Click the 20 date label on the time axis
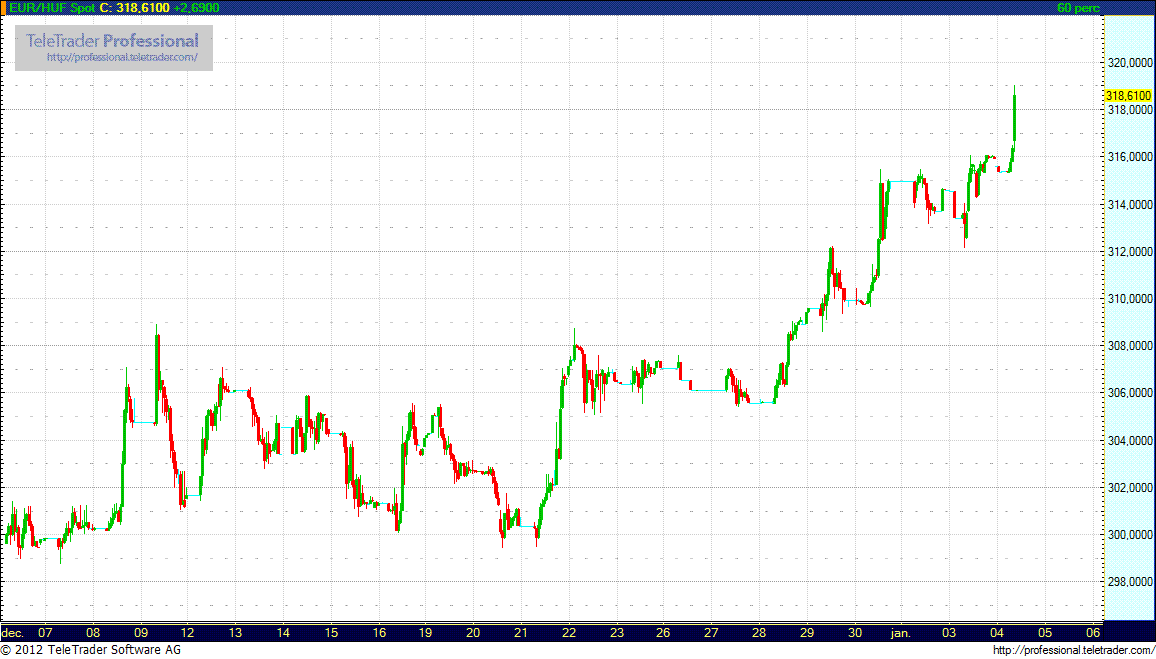The width and height of the screenshot is (1156, 659). pos(474,632)
